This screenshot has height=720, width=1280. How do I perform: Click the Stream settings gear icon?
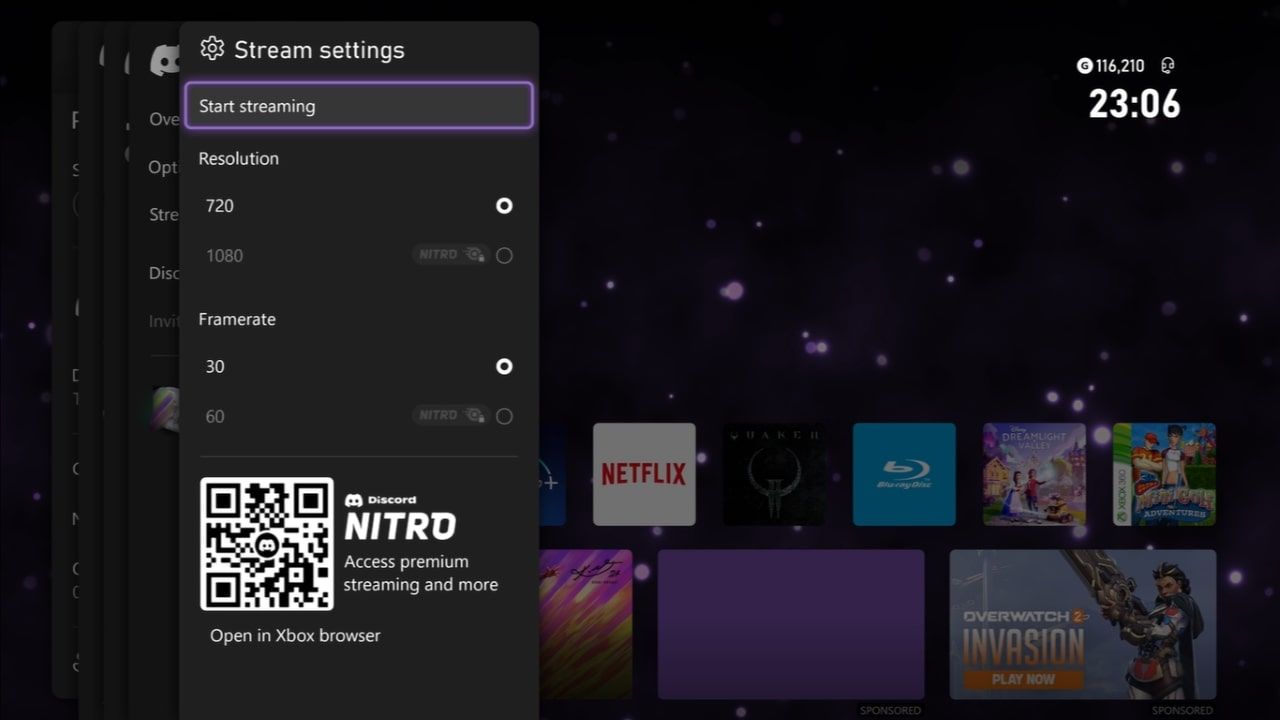(x=212, y=49)
